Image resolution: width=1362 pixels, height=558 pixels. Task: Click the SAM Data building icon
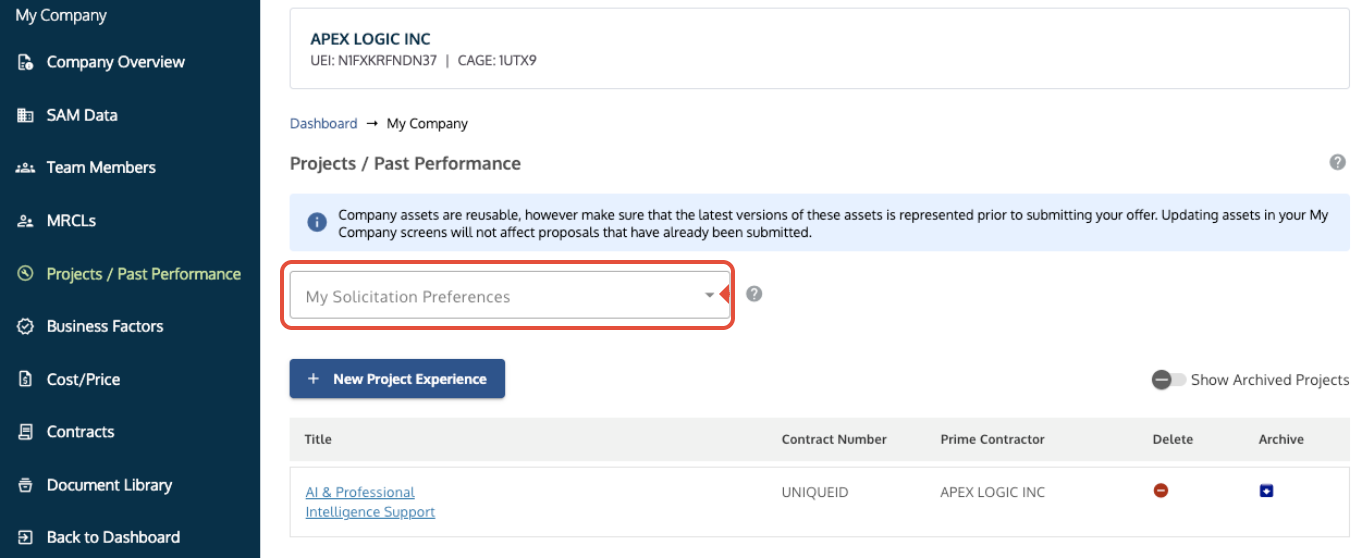[x=26, y=115]
